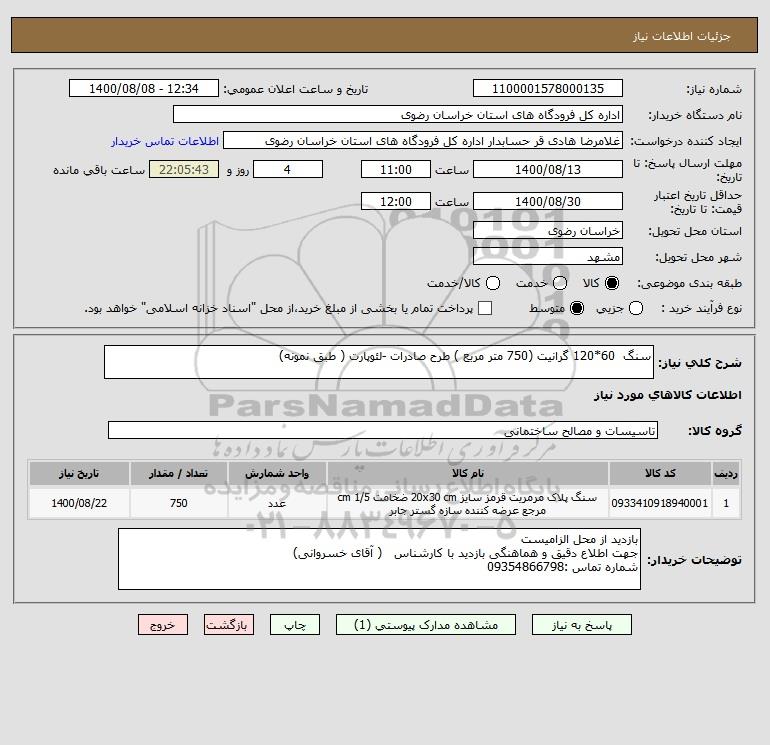Click the need date cell 1400/08/22

pyautogui.click(x=79, y=503)
